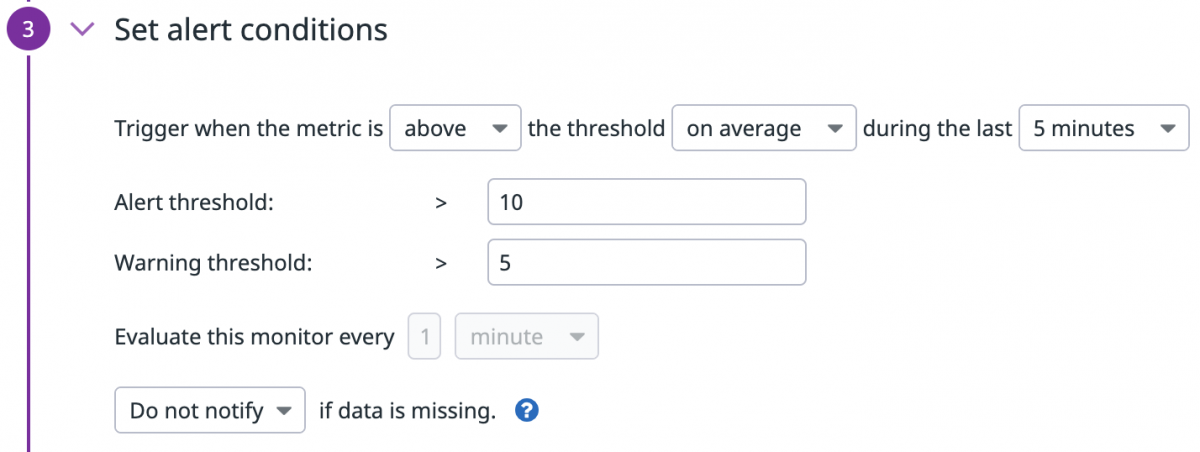Click the Alert threshold input showing 10
The image size is (1200, 452).
(x=646, y=202)
